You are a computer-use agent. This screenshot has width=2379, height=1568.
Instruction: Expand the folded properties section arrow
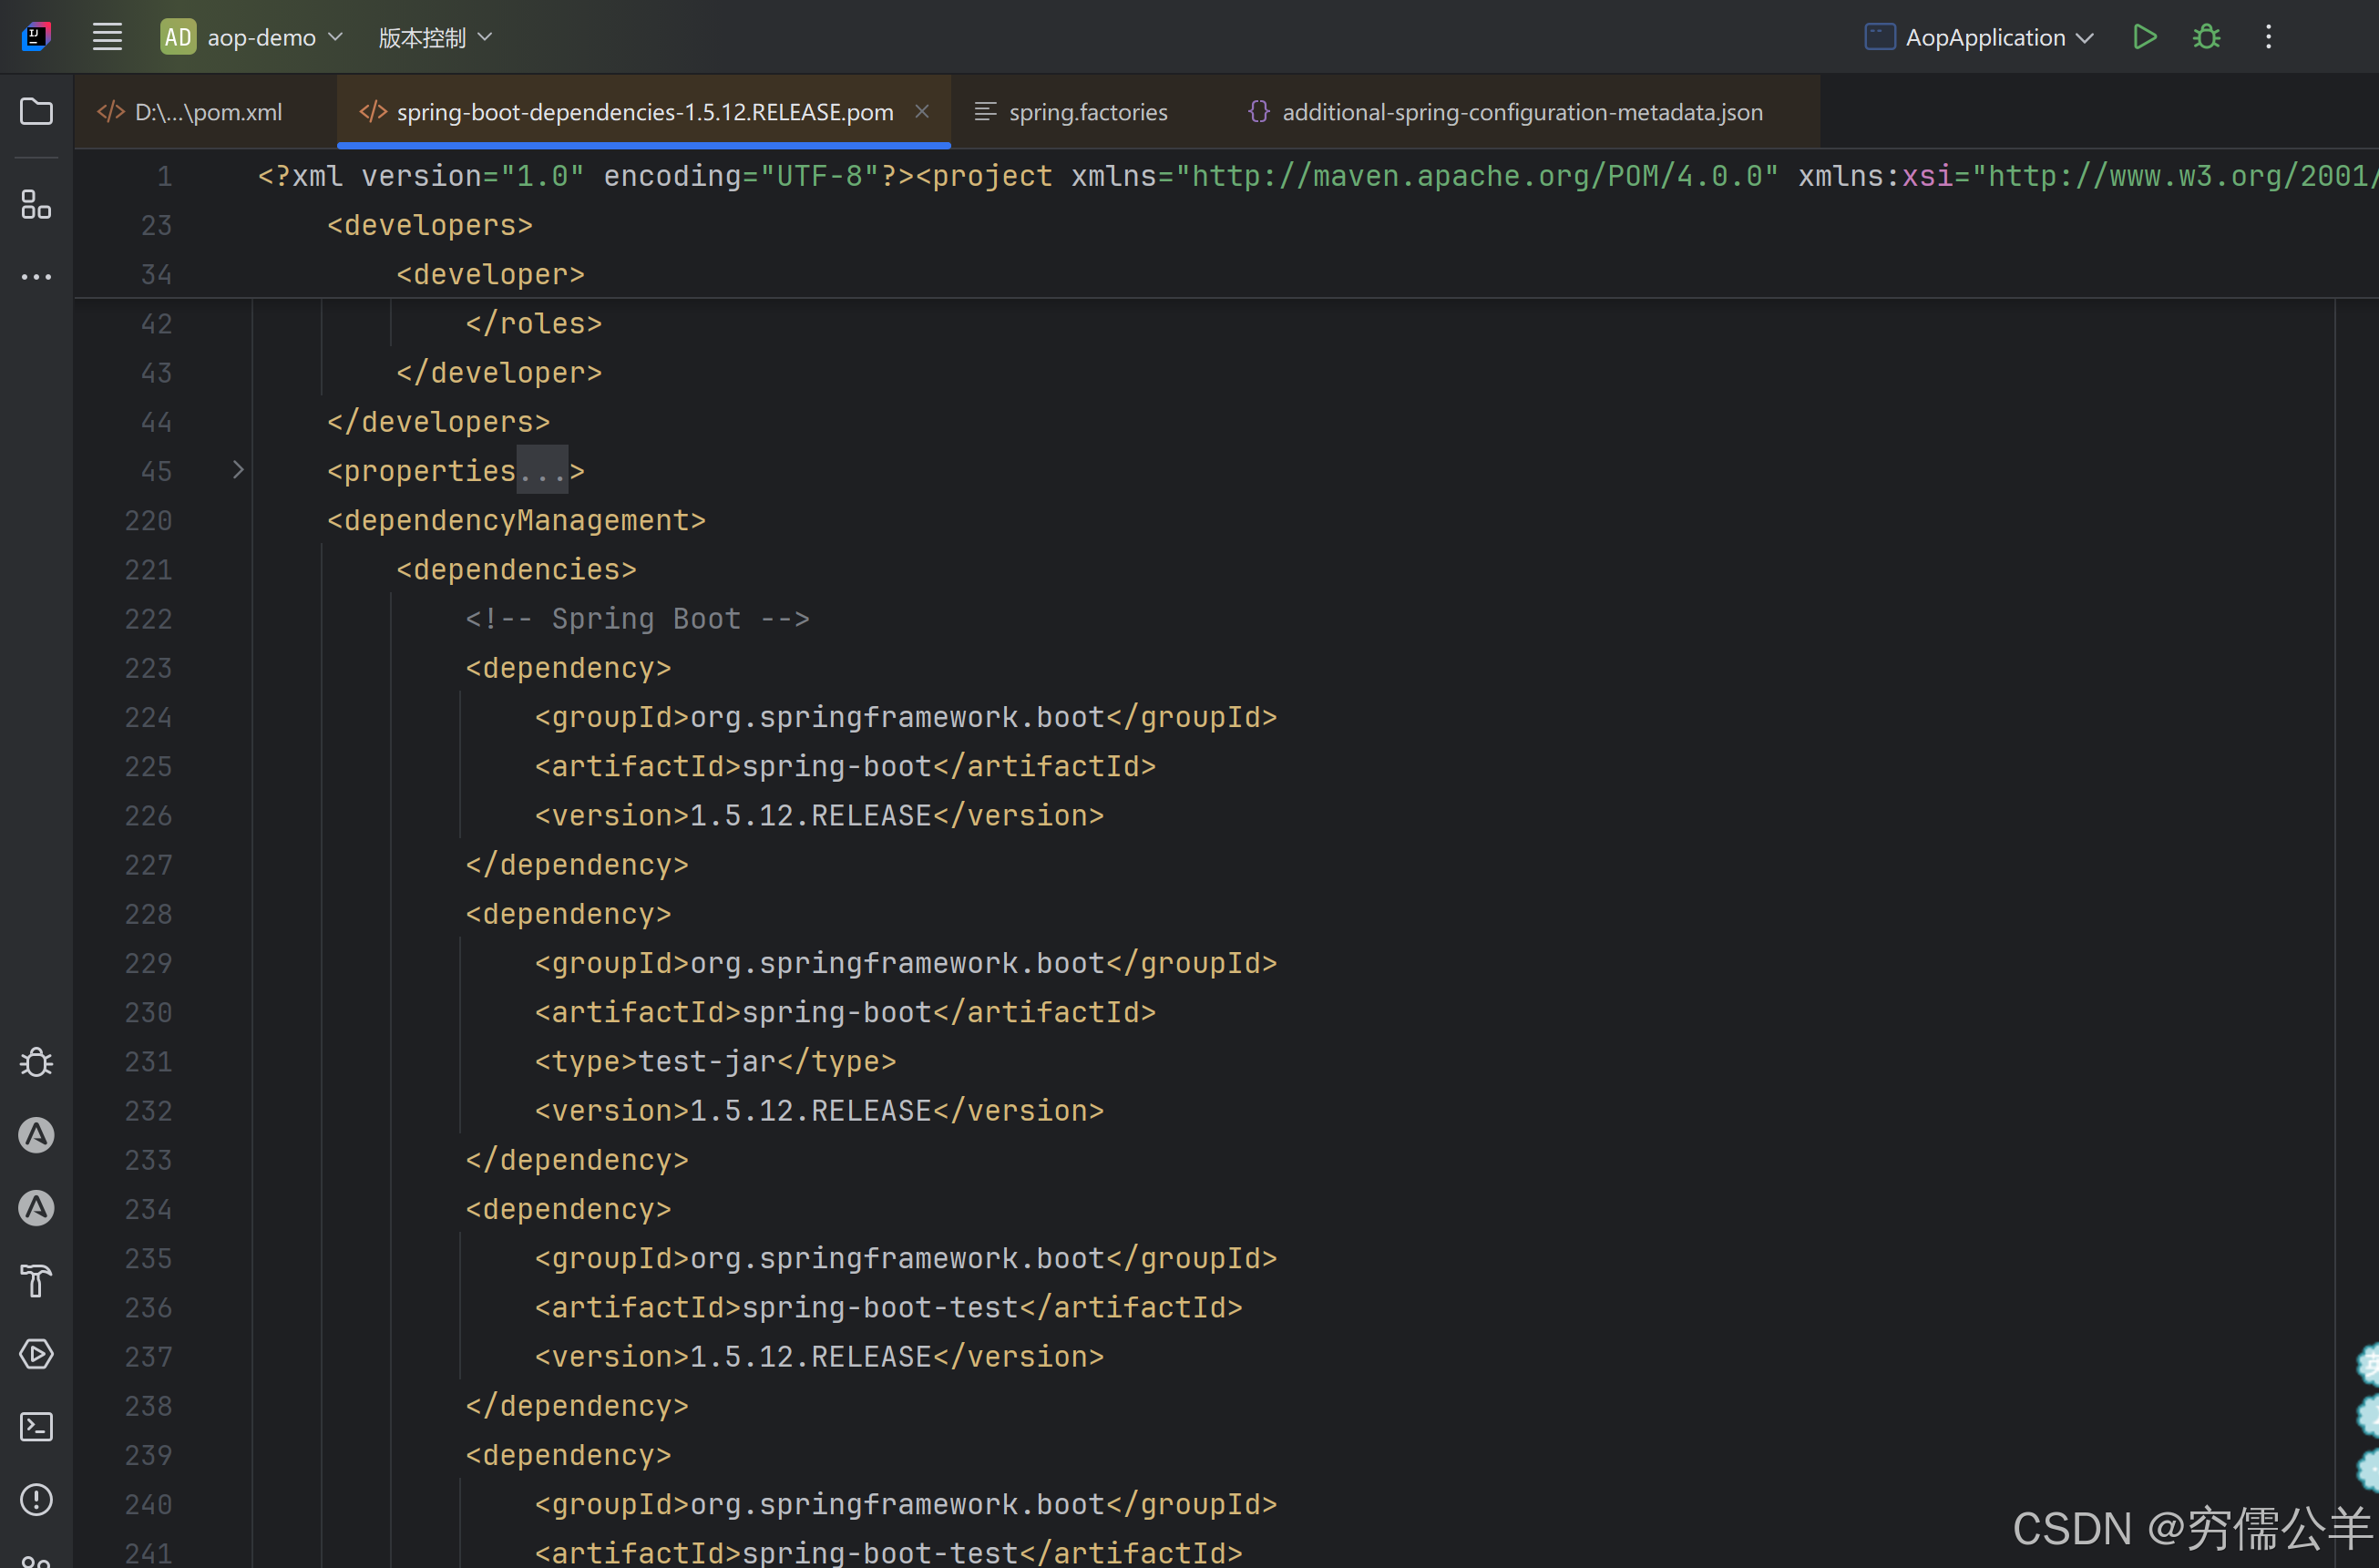click(x=238, y=470)
